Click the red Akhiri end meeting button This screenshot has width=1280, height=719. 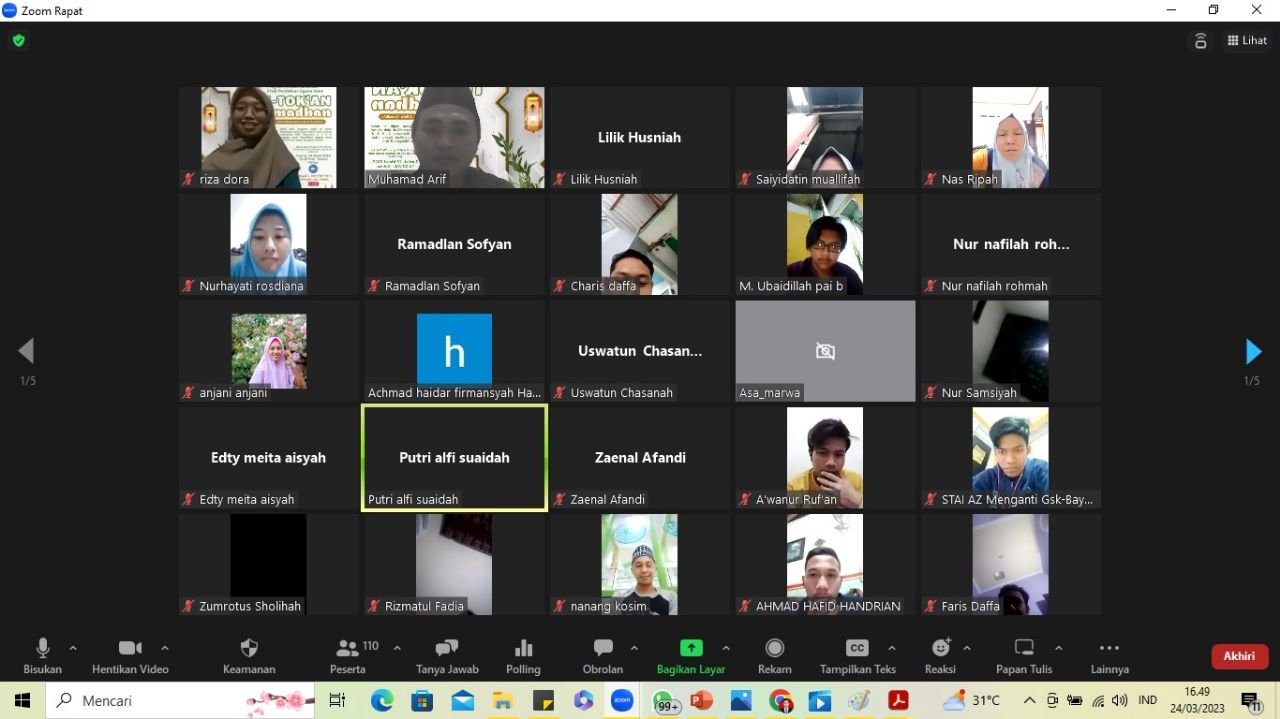coord(1239,656)
